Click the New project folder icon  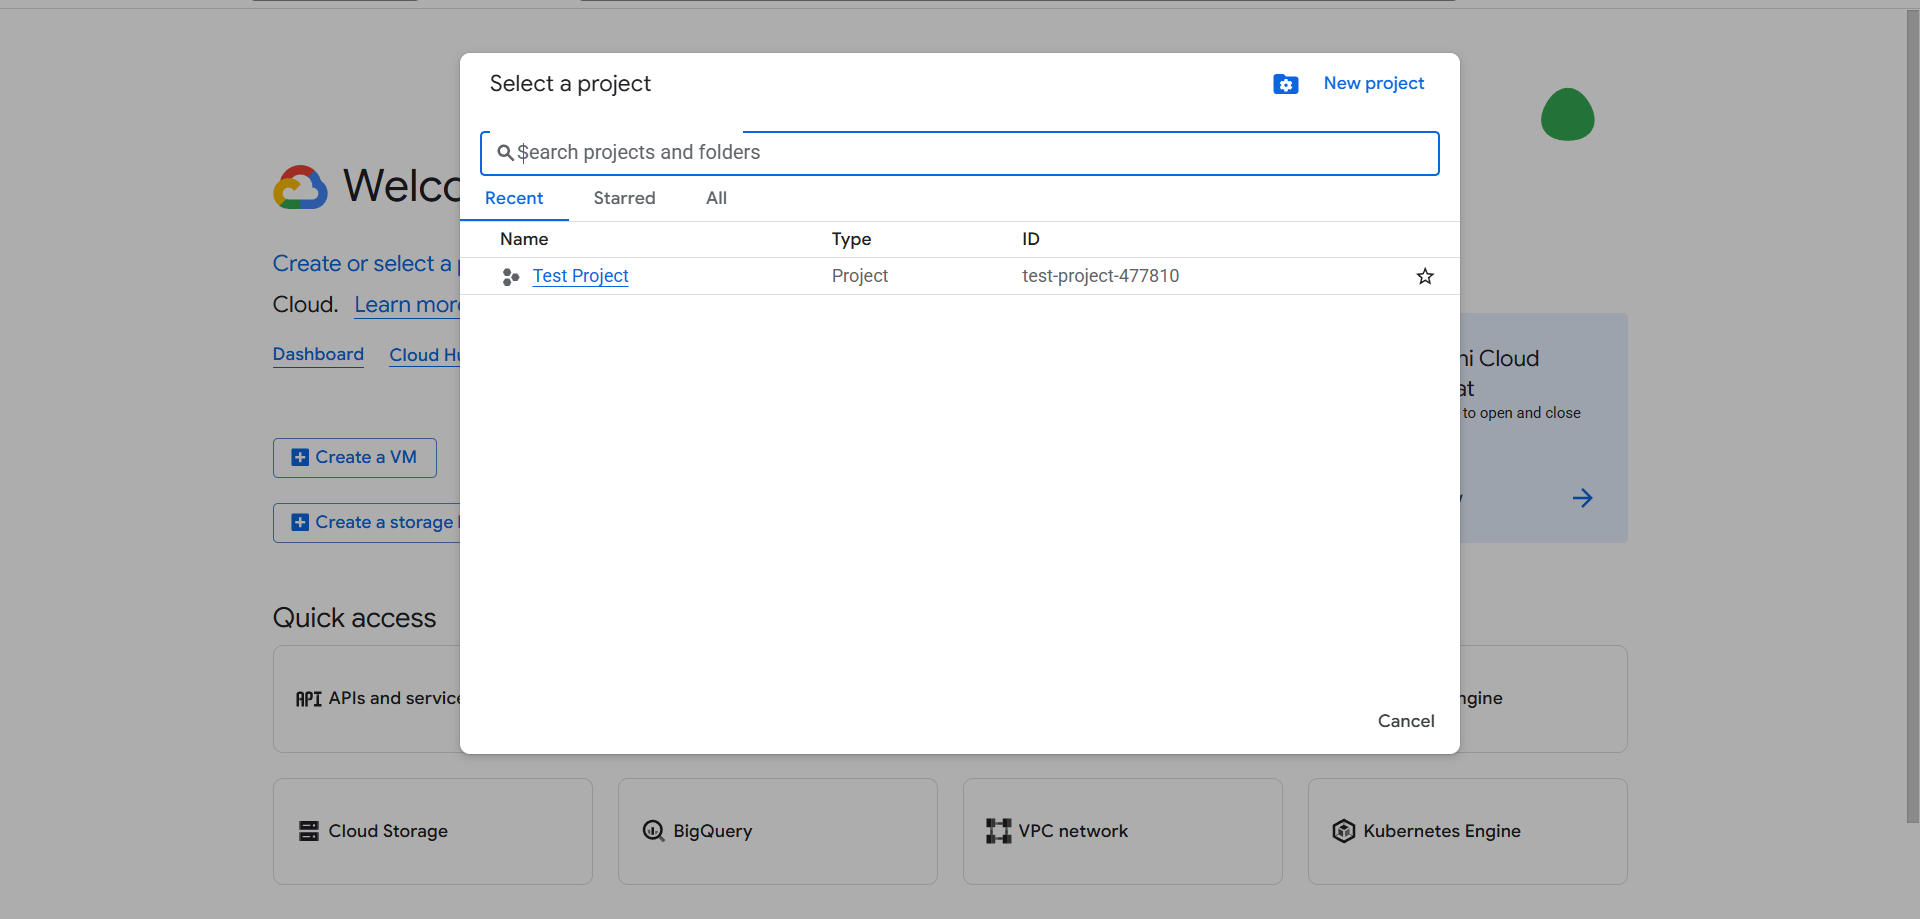[x=1285, y=84]
